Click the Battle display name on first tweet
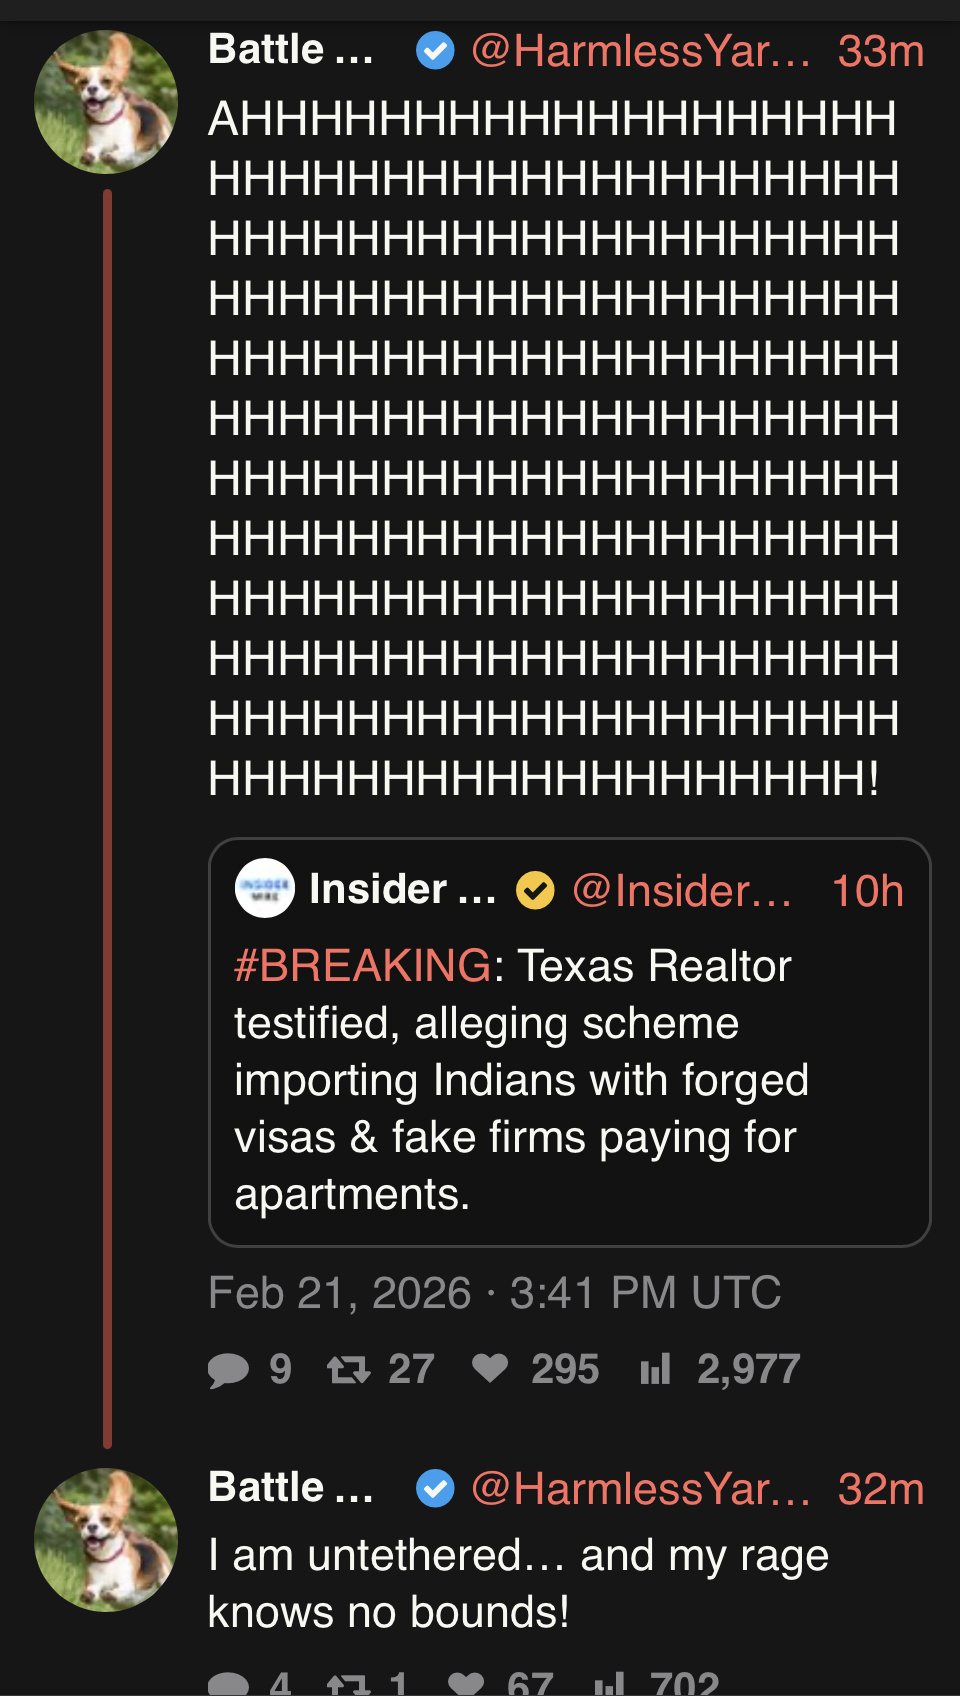The height and width of the screenshot is (1696, 960). [x=290, y=50]
